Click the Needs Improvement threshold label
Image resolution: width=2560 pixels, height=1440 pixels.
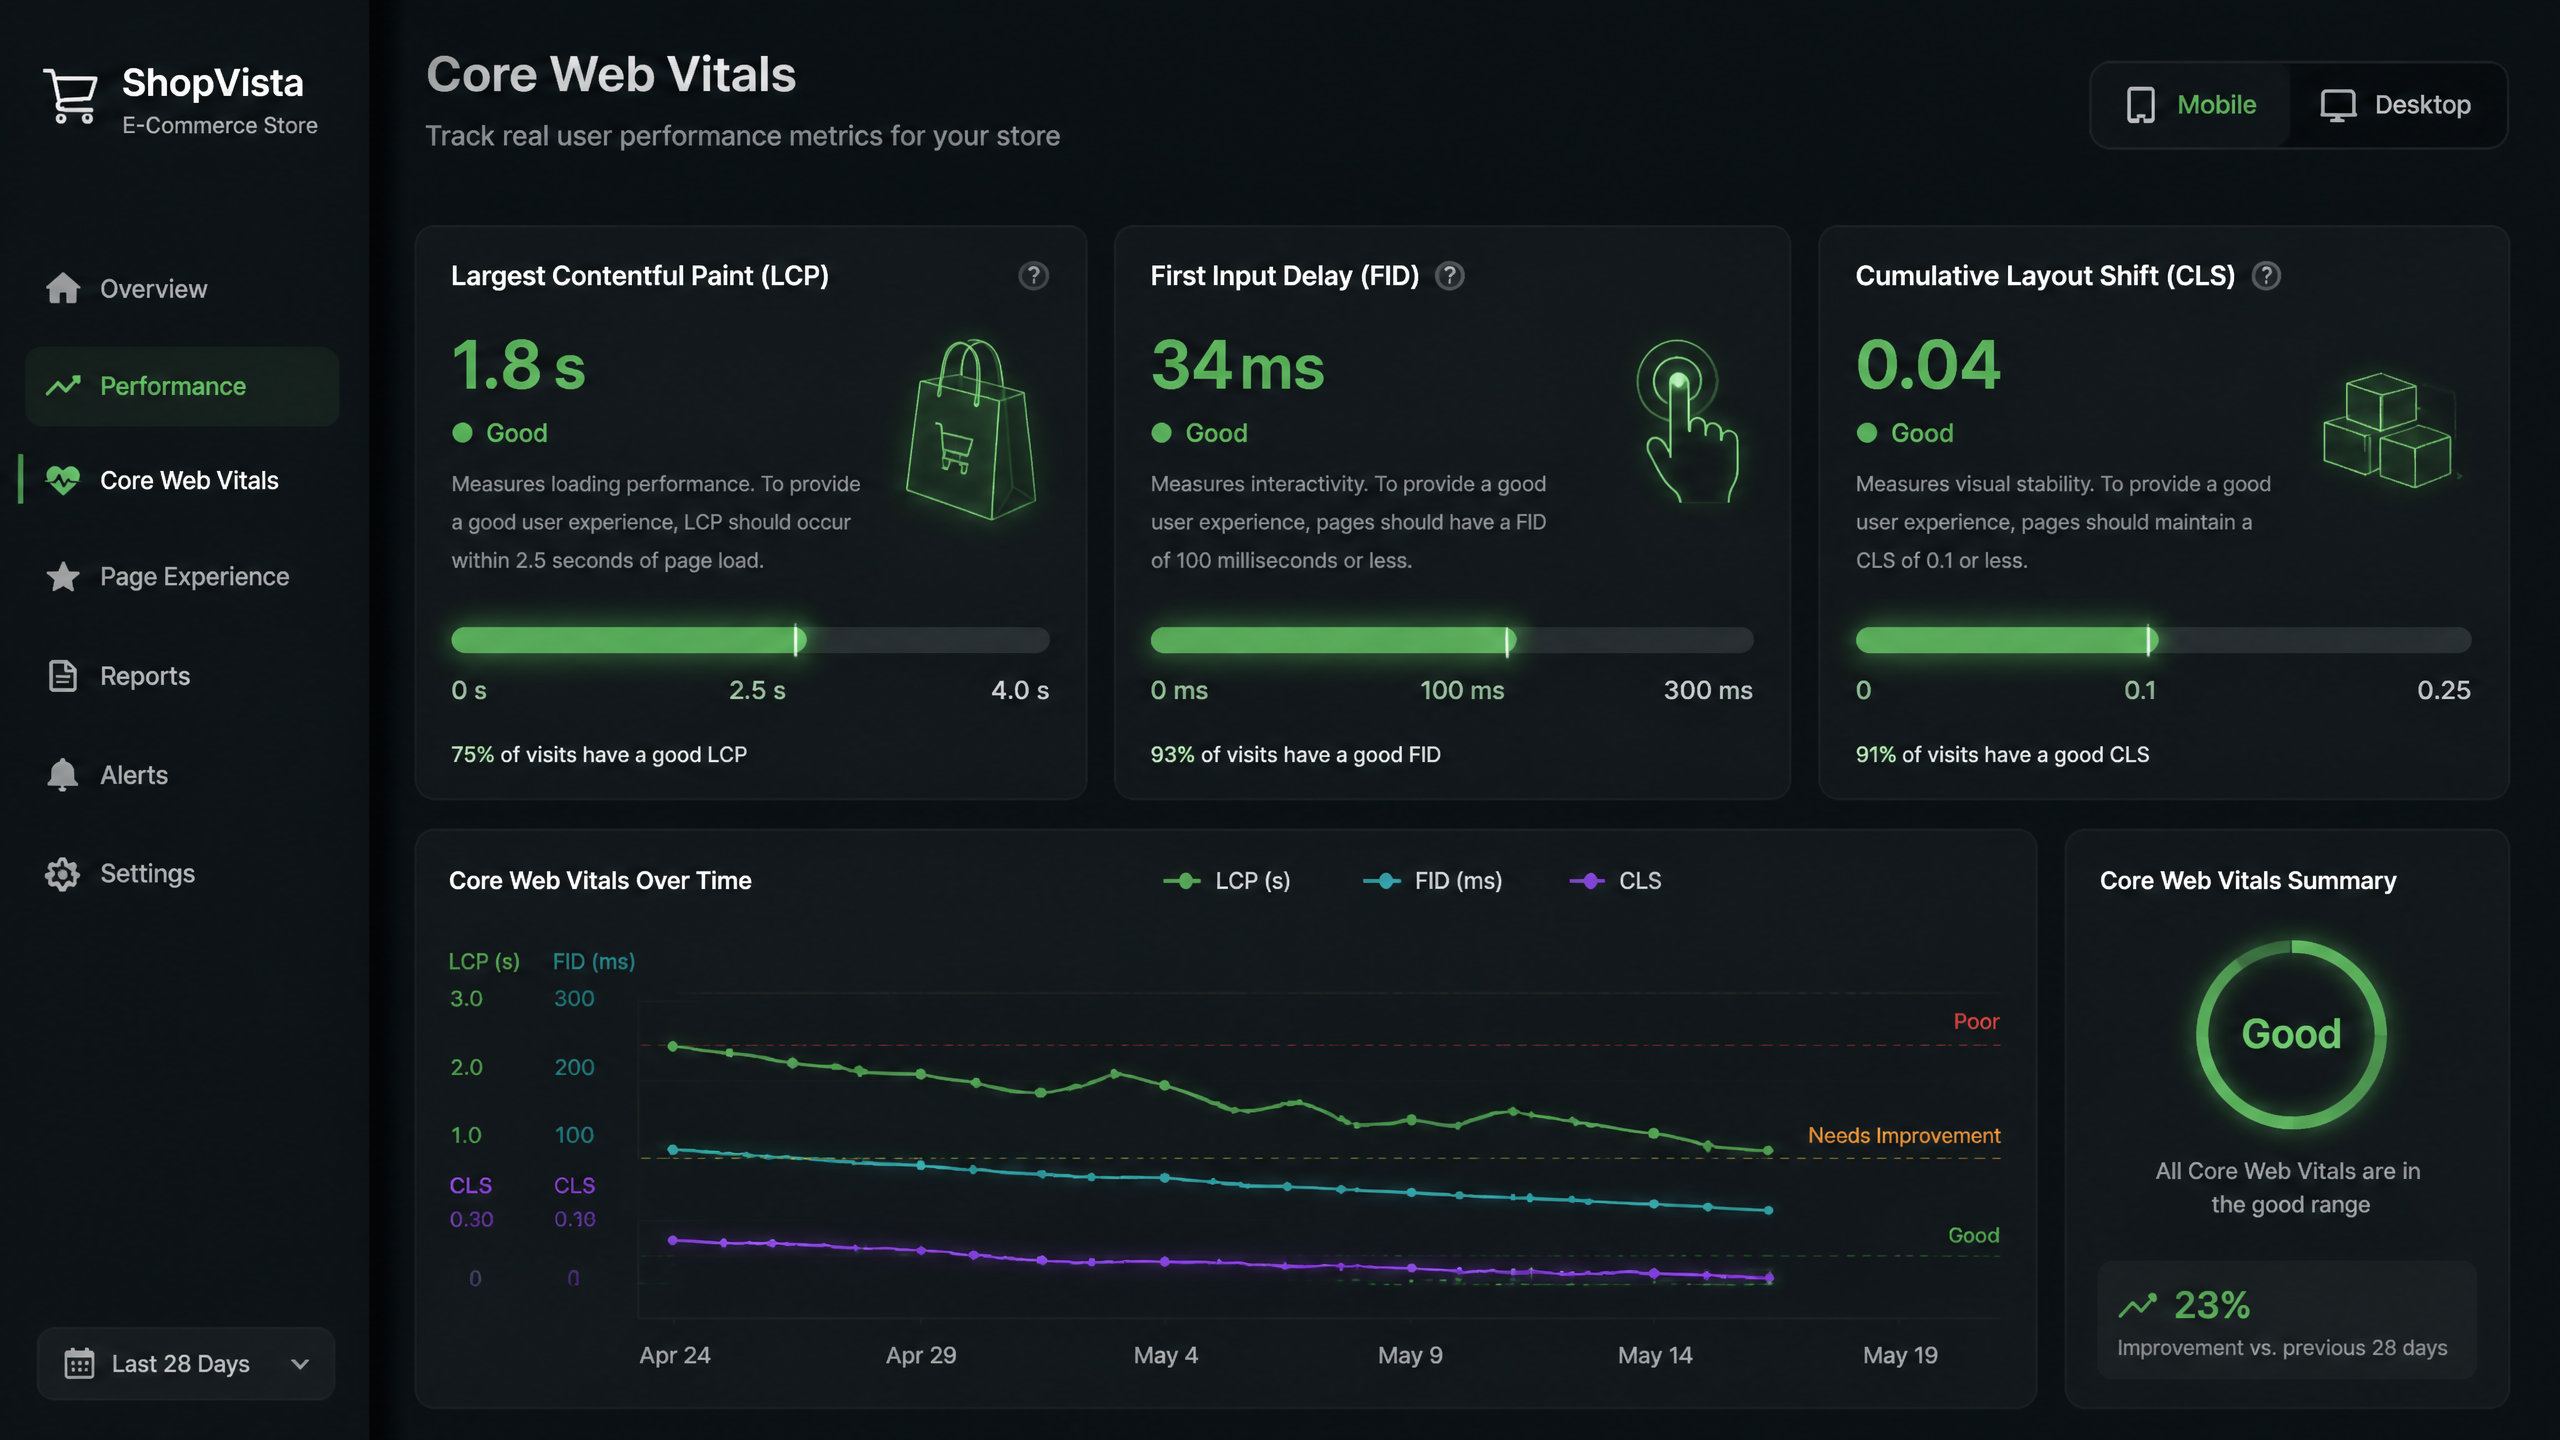point(1904,1136)
